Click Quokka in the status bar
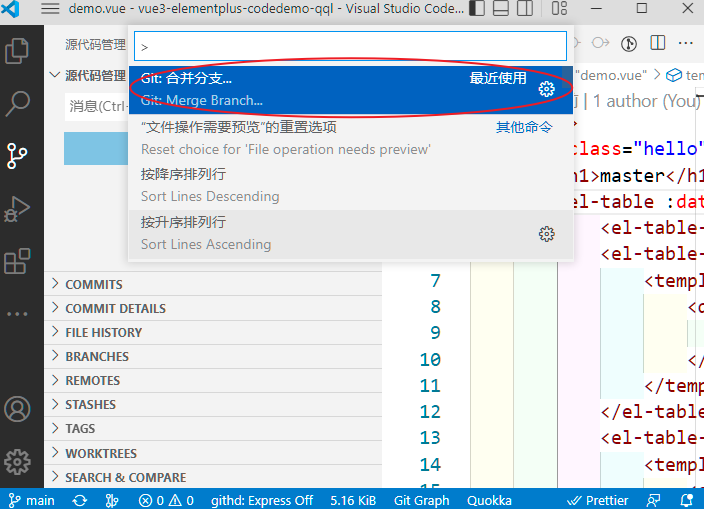Viewport: 704px width, 509px height. pos(489,500)
